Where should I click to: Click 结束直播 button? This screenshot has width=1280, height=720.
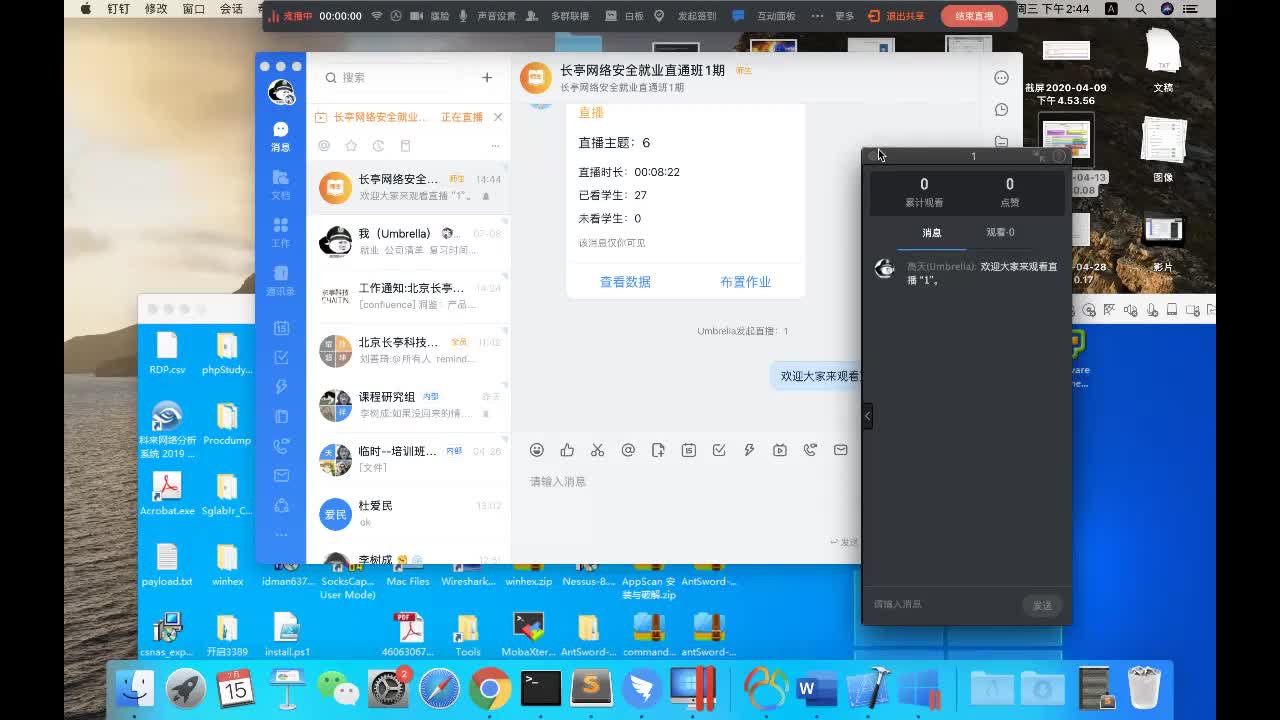[974, 16]
